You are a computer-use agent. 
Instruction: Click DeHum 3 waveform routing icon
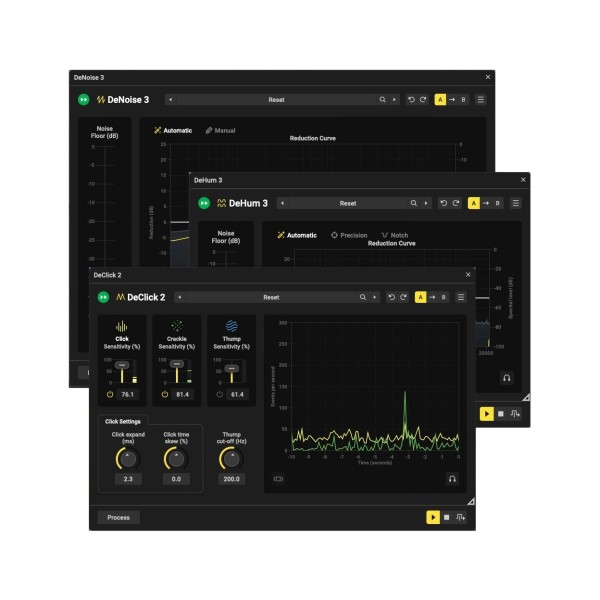point(515,414)
